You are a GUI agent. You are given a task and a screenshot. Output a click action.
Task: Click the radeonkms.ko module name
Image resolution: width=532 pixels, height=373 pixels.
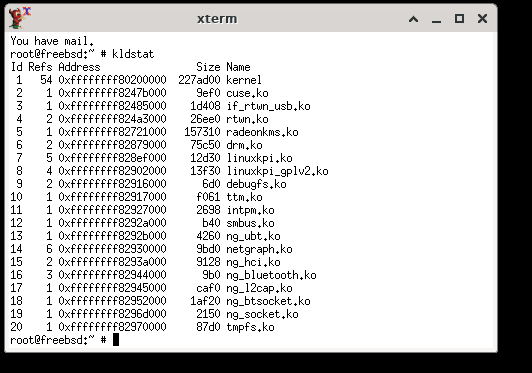tap(262, 132)
